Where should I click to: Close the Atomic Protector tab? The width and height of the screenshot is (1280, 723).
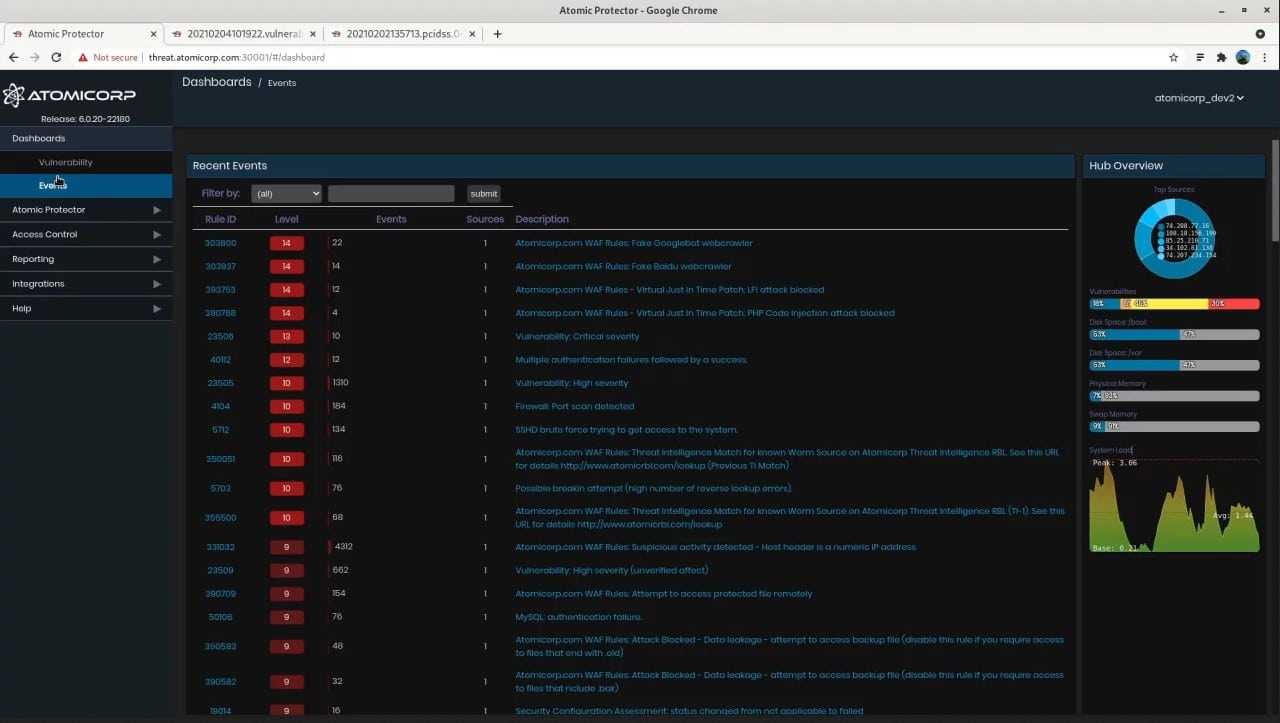coord(153,34)
